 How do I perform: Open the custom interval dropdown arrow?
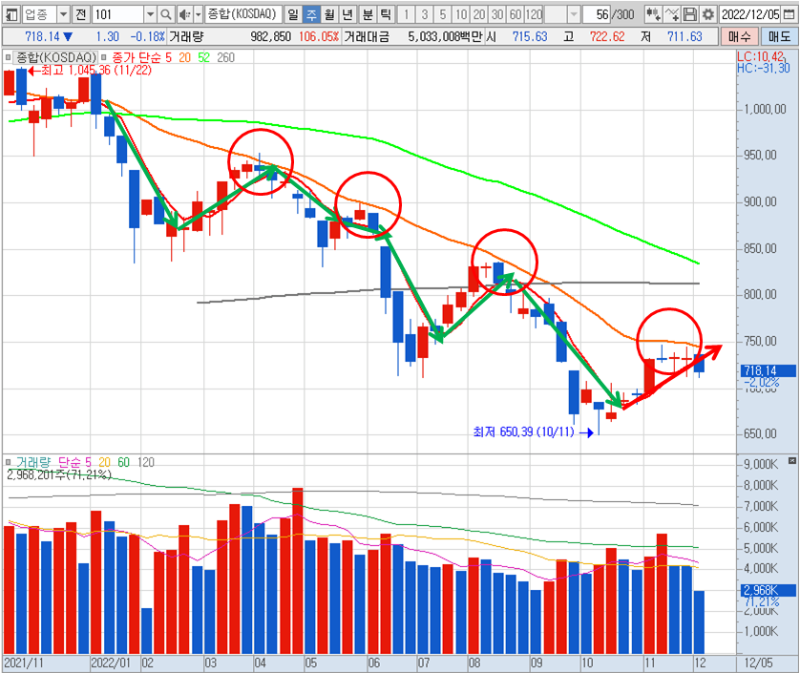(x=574, y=14)
